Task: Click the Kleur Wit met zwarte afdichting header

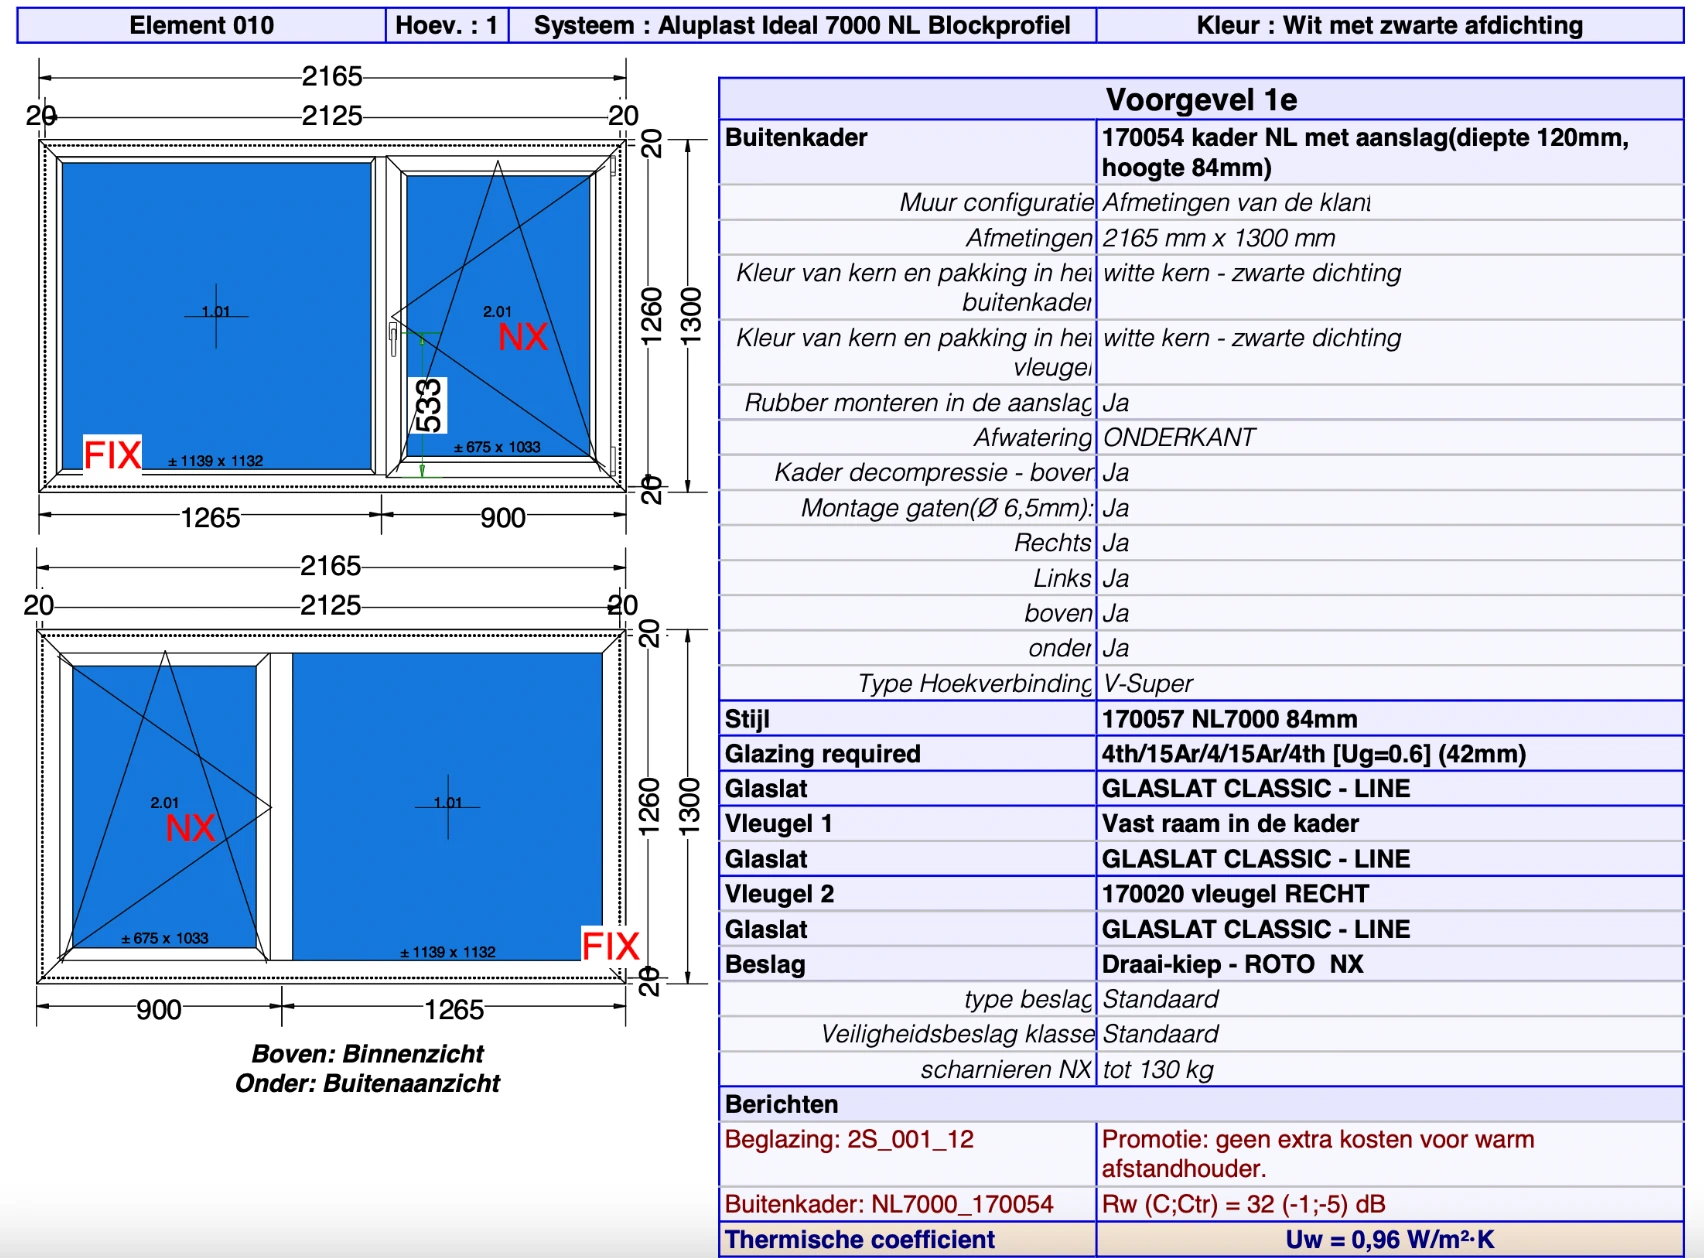Action: tap(1390, 25)
